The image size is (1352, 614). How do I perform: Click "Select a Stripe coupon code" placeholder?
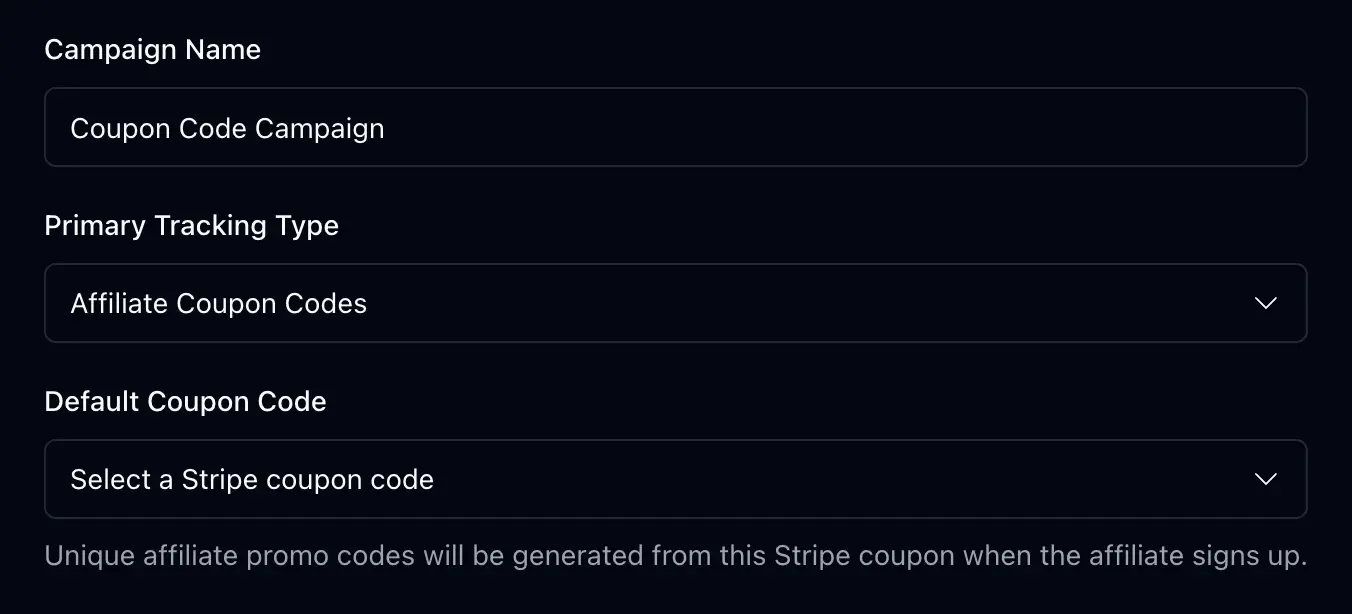pyautogui.click(x=251, y=480)
